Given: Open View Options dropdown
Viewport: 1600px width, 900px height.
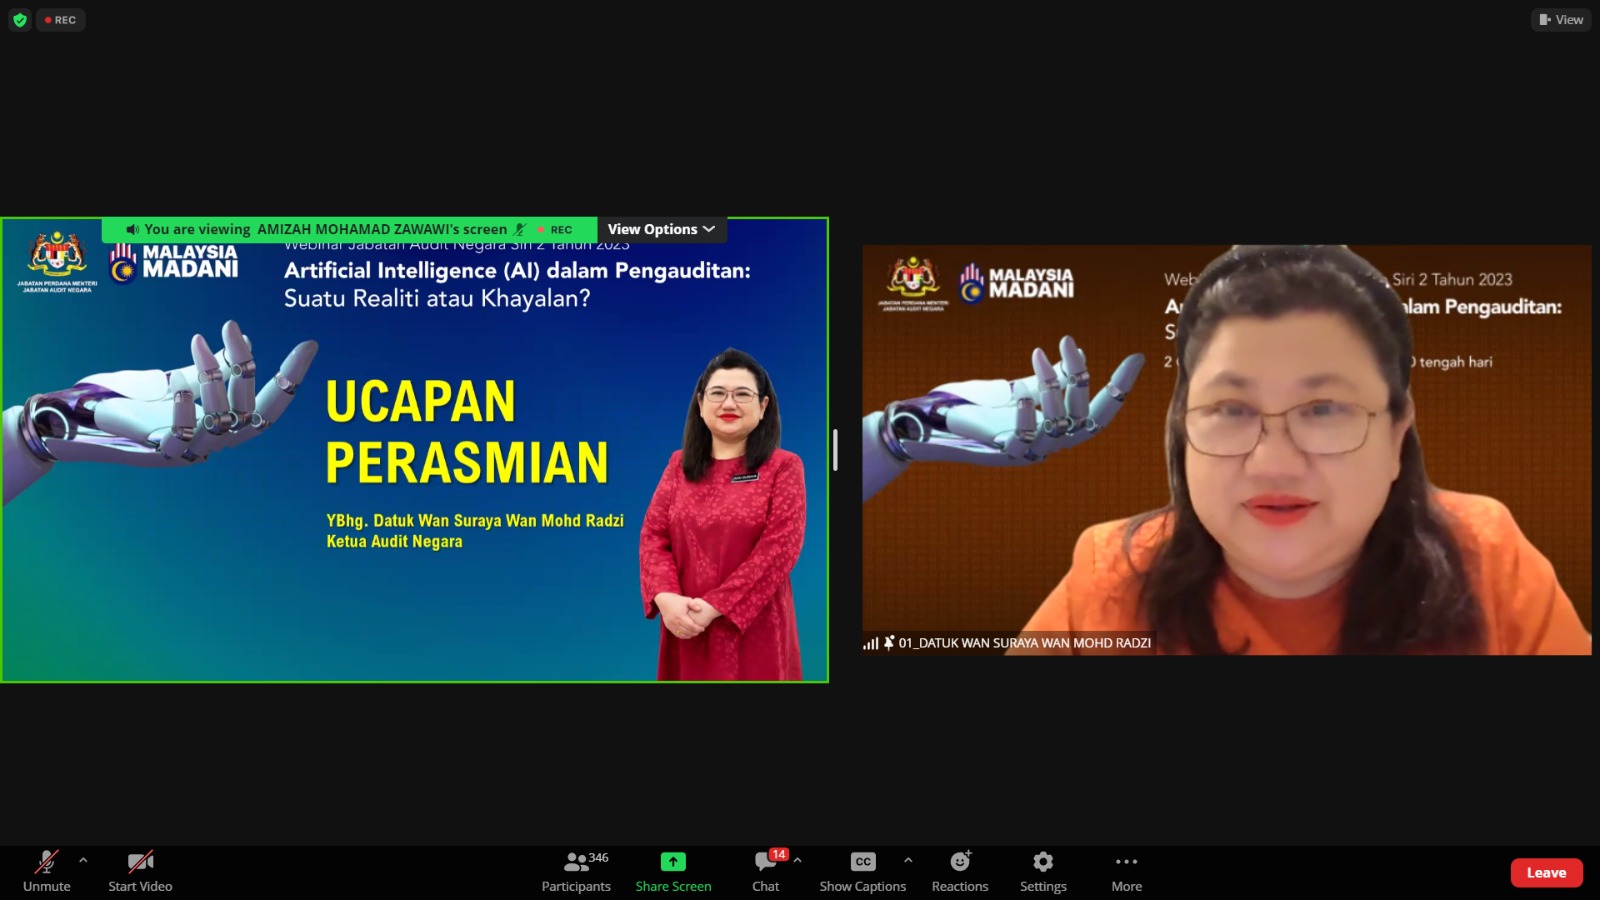Looking at the screenshot, I should point(662,229).
